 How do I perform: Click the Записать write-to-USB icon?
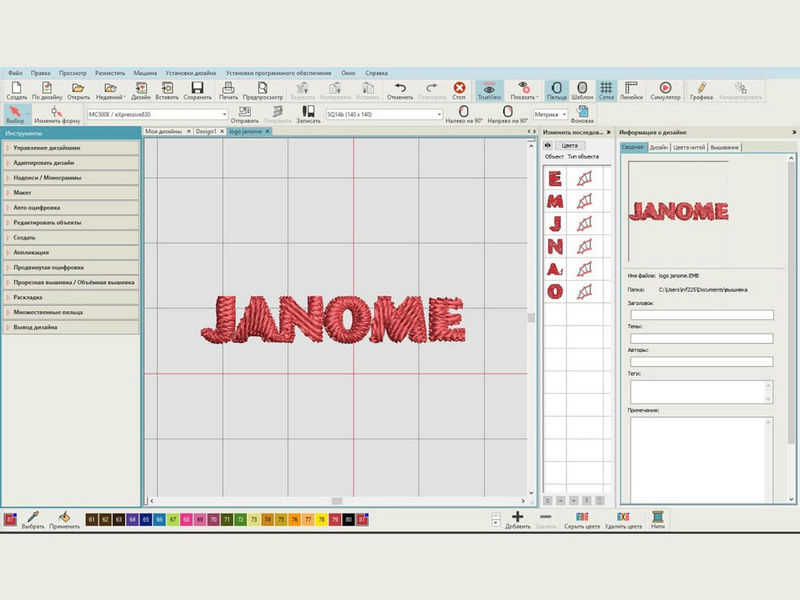pos(308,114)
